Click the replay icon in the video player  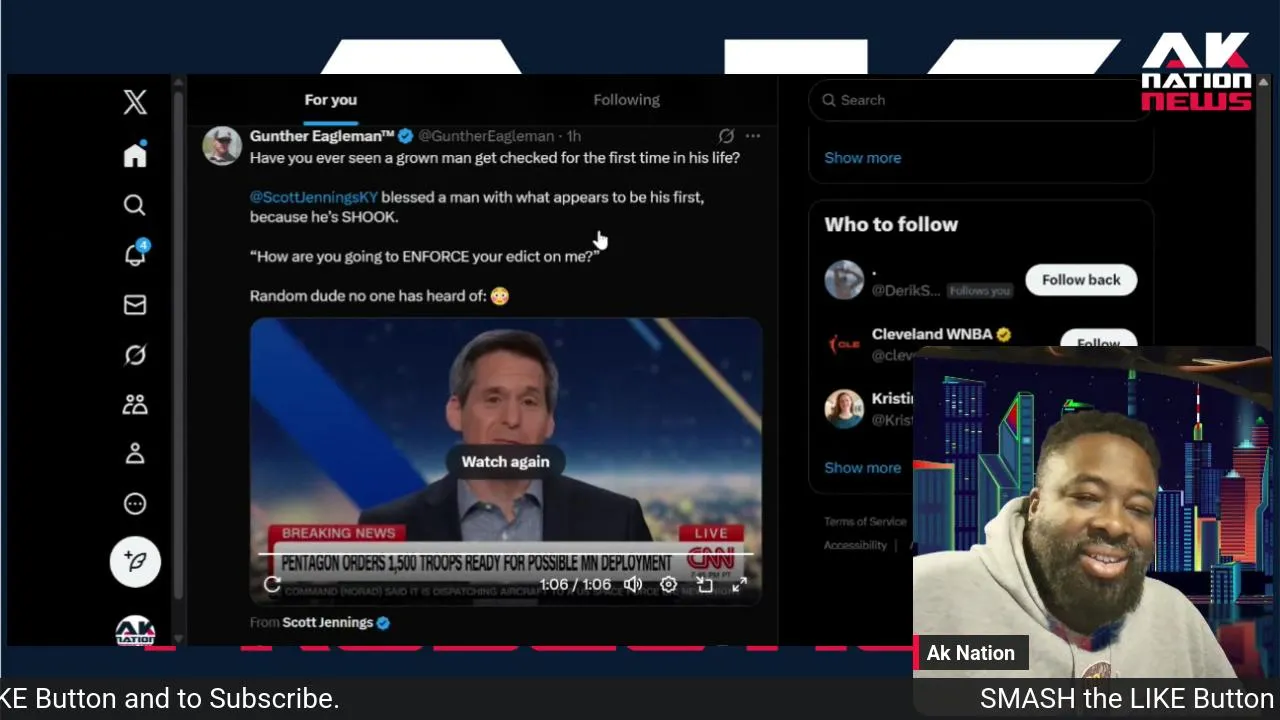pyautogui.click(x=272, y=585)
